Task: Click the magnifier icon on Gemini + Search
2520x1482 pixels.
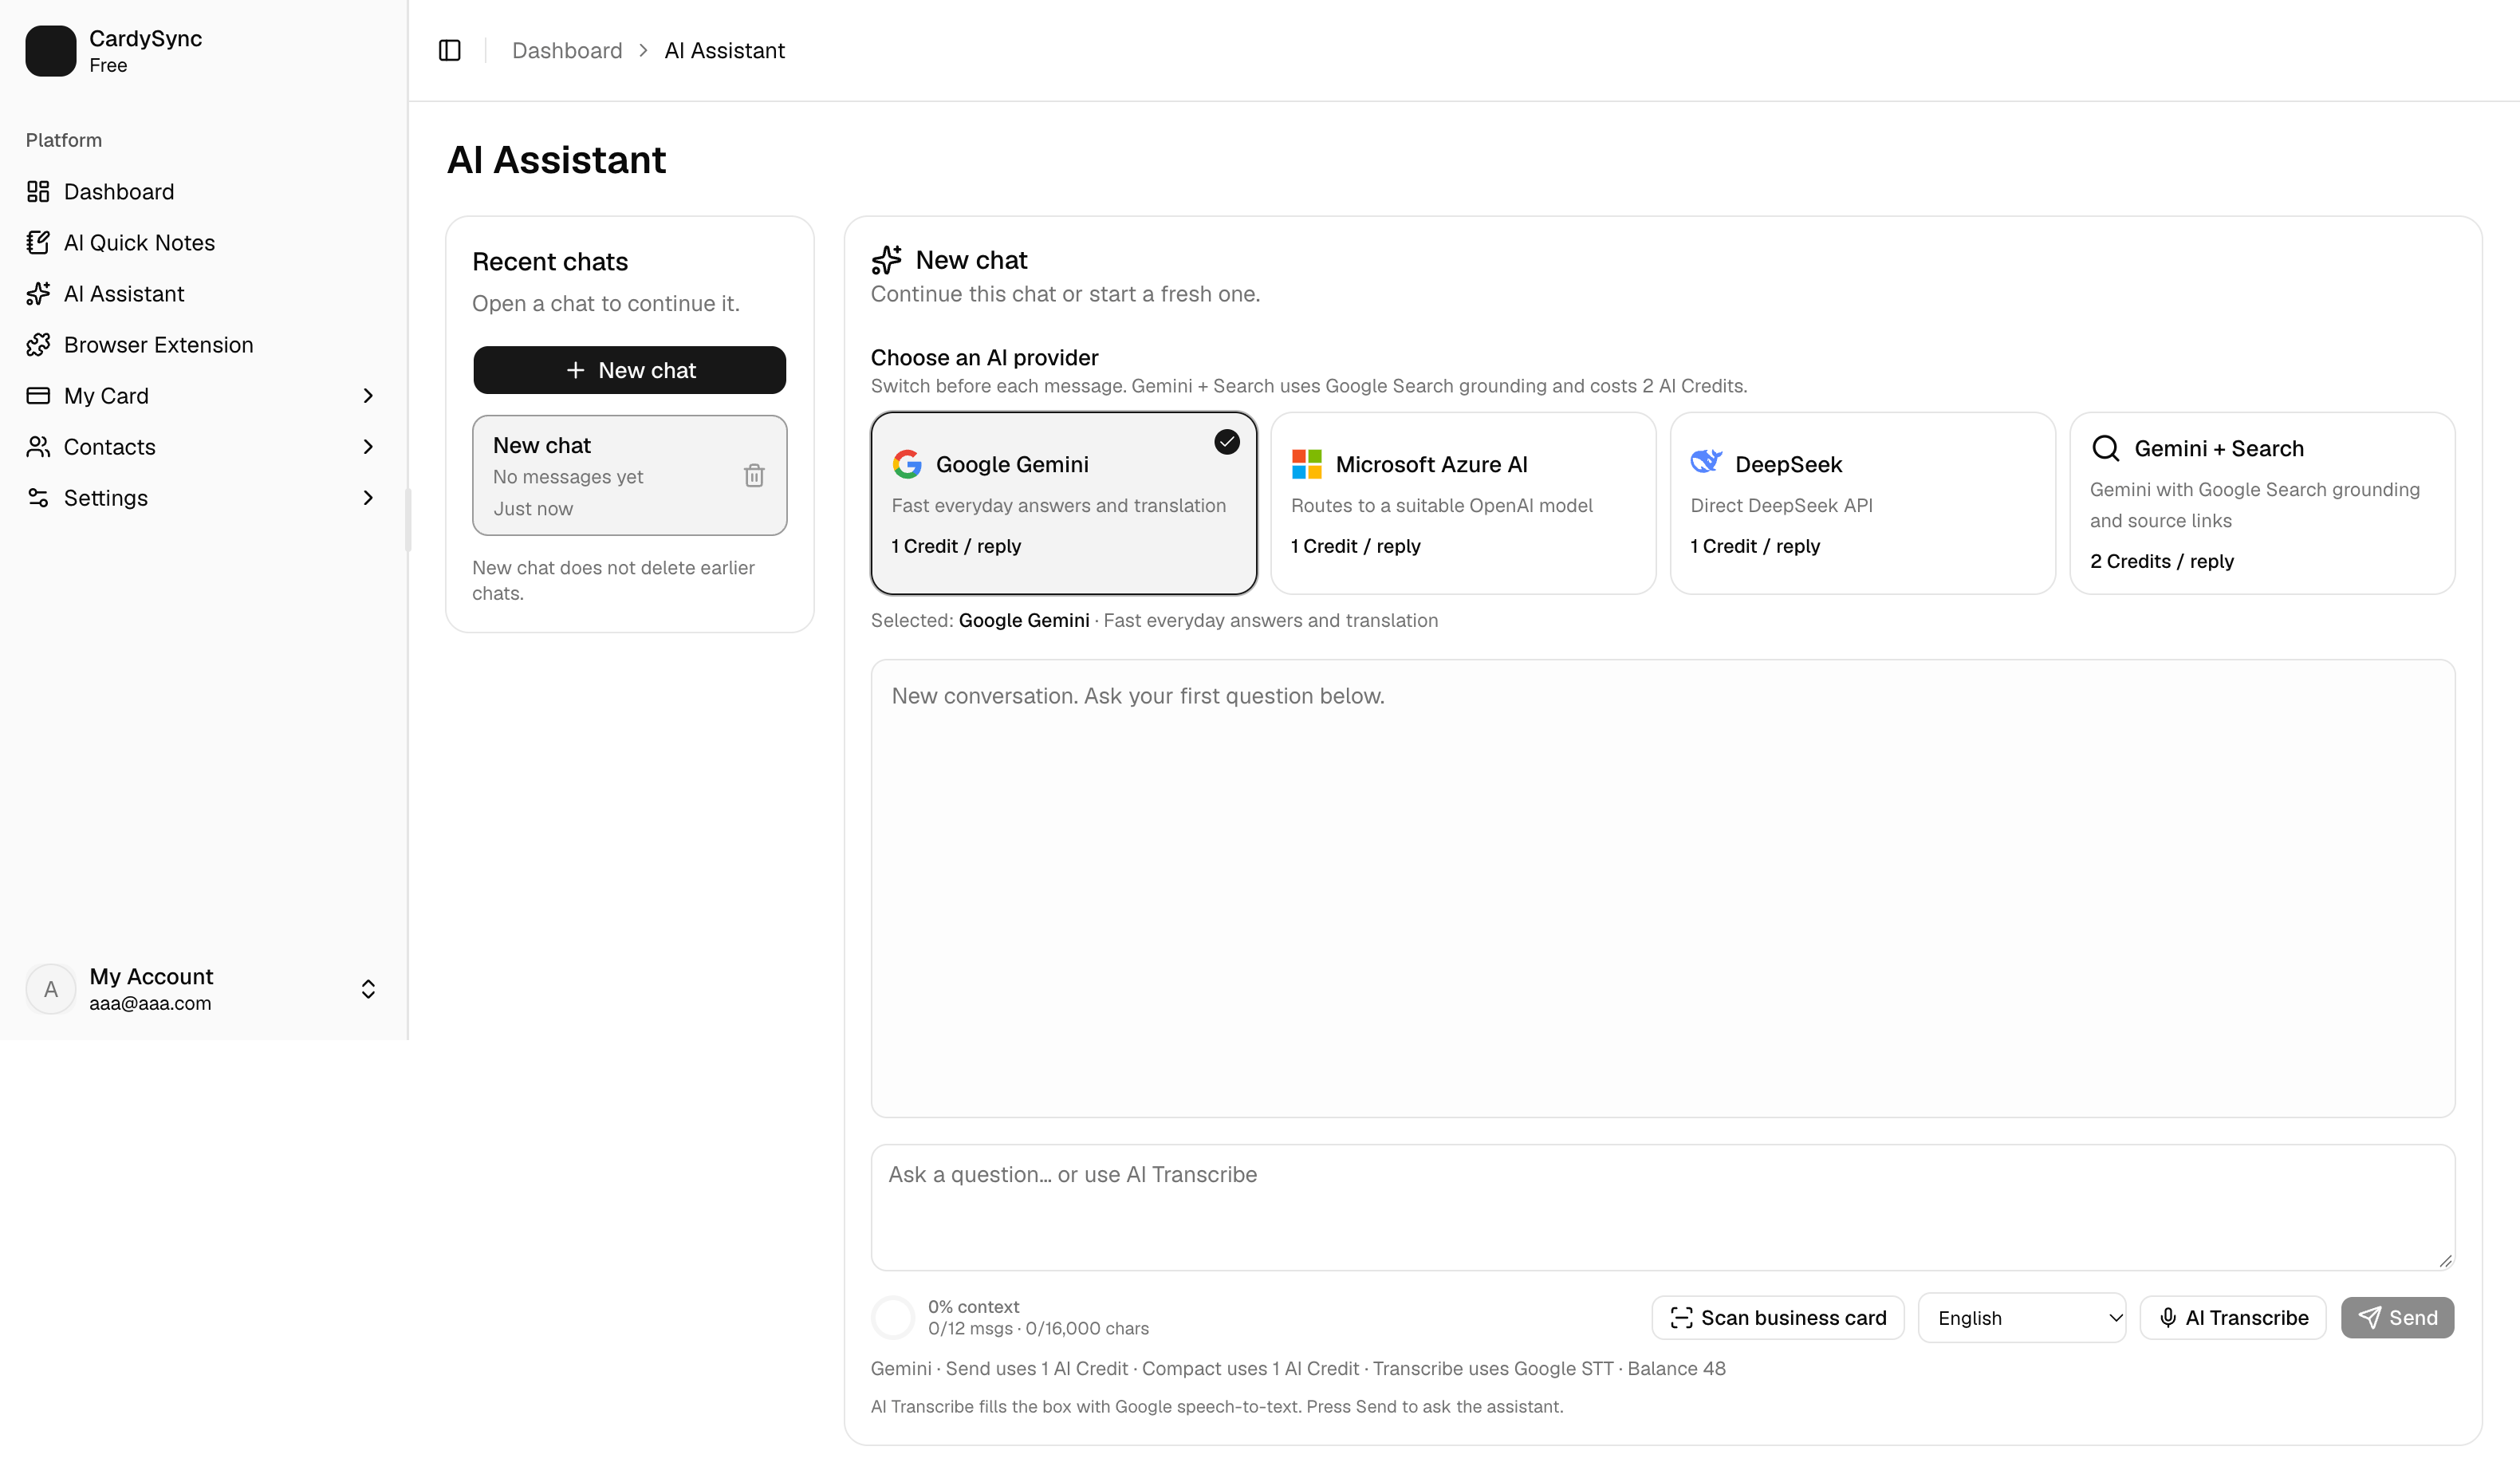Action: click(2105, 448)
